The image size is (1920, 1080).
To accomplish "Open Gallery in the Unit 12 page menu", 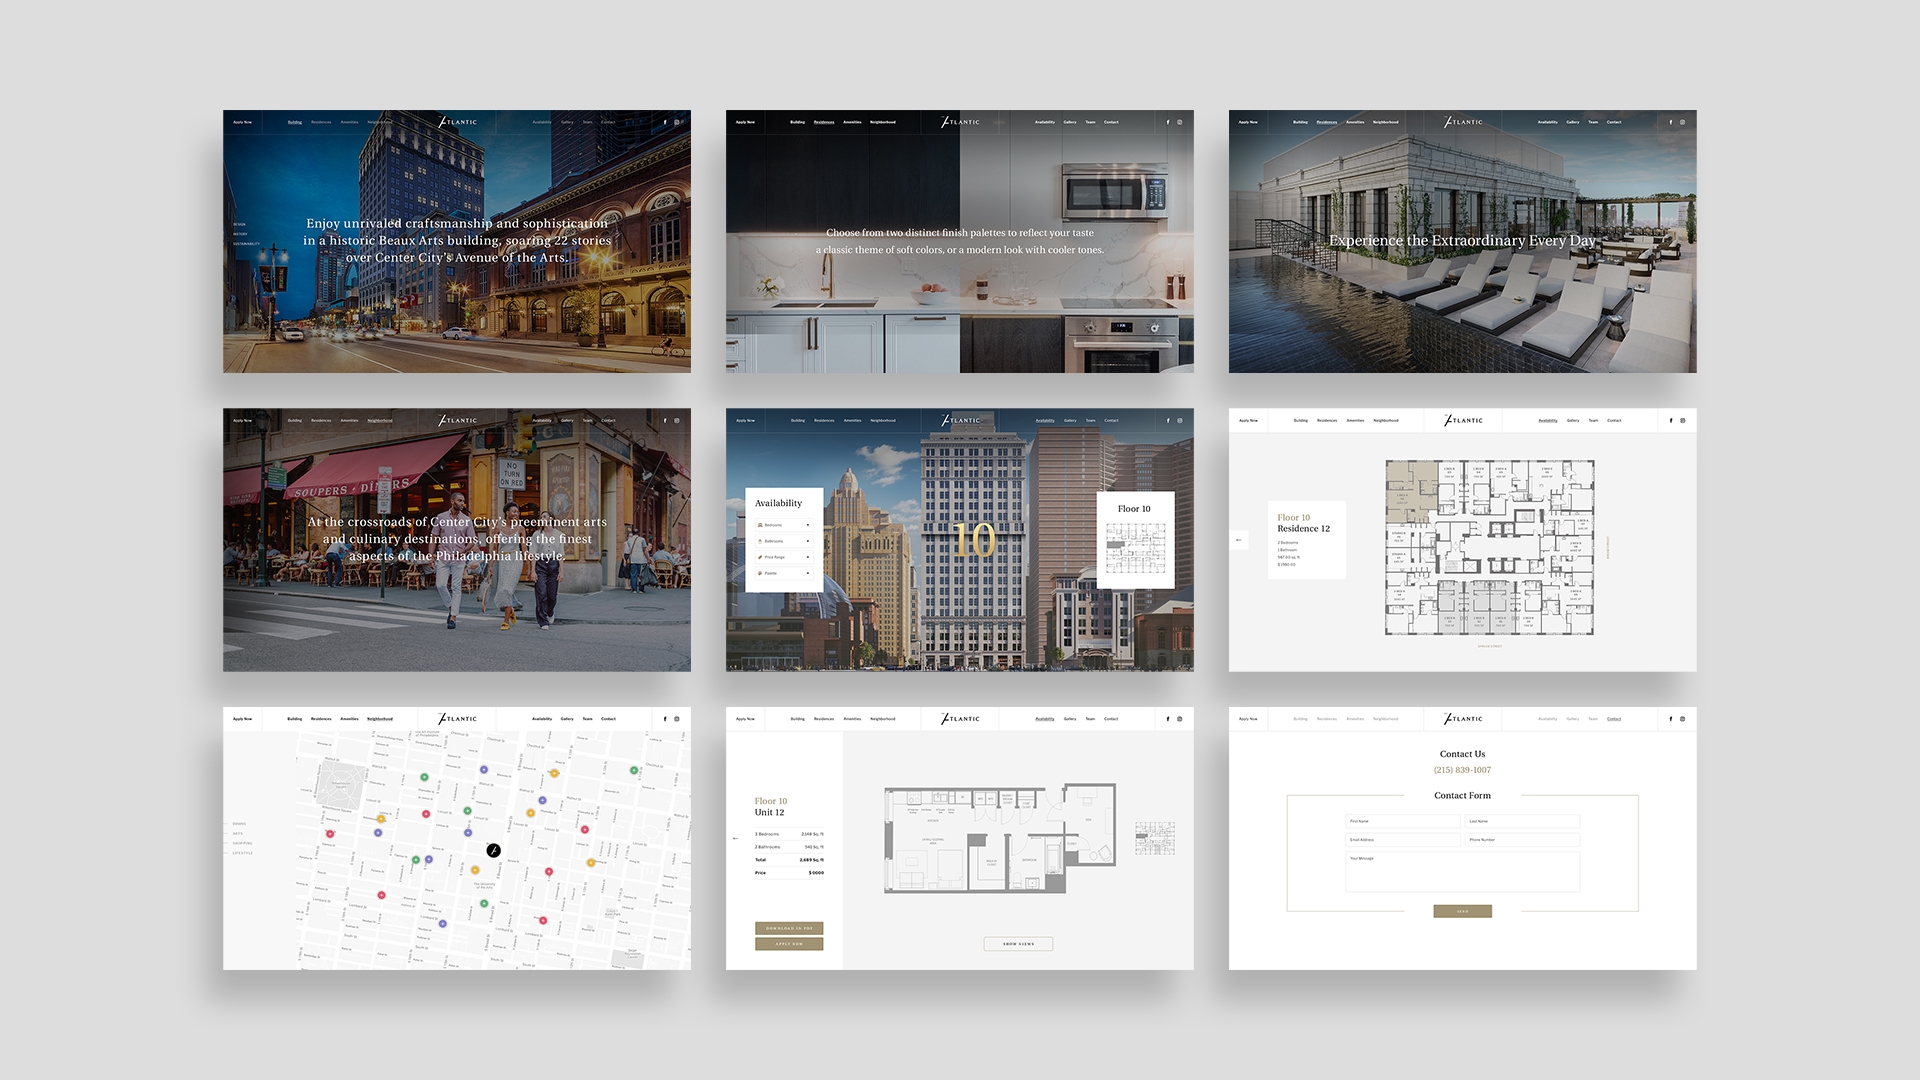I will [1070, 719].
